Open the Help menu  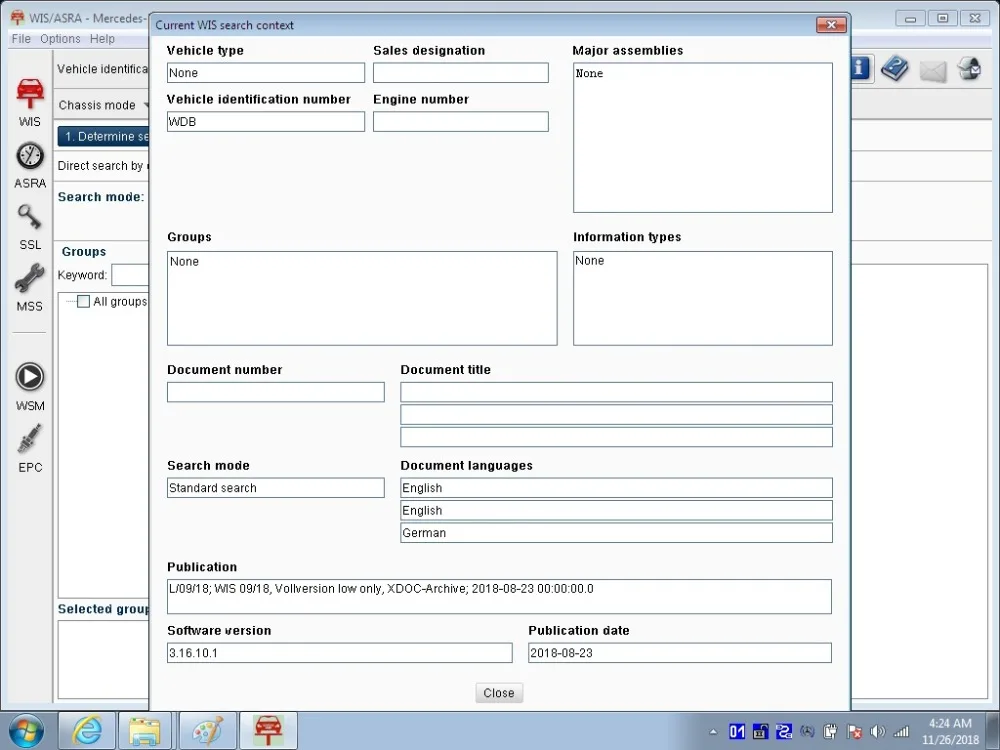pyautogui.click(x=102, y=39)
